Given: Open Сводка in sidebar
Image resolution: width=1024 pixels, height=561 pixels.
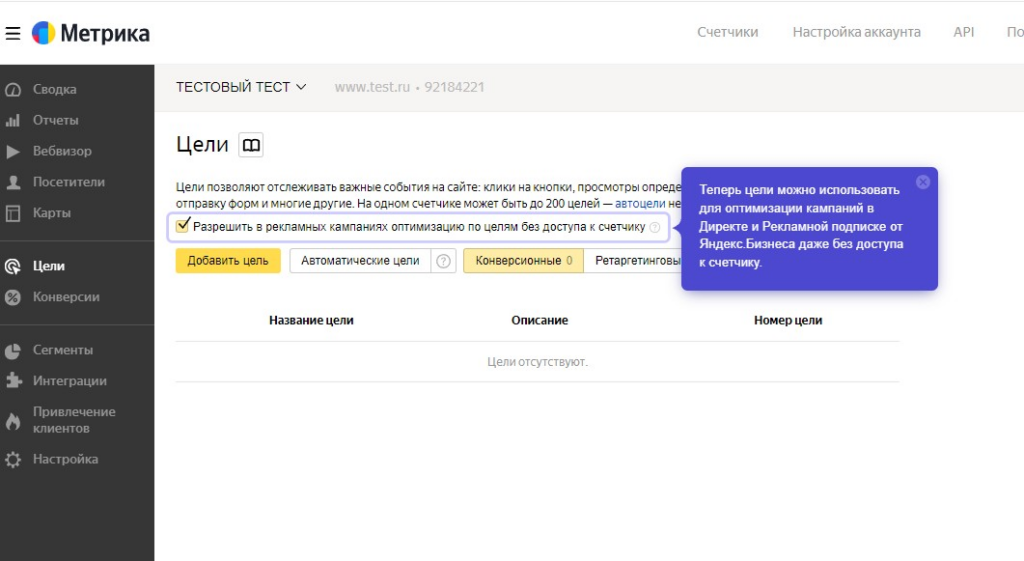Looking at the screenshot, I should click(55, 89).
